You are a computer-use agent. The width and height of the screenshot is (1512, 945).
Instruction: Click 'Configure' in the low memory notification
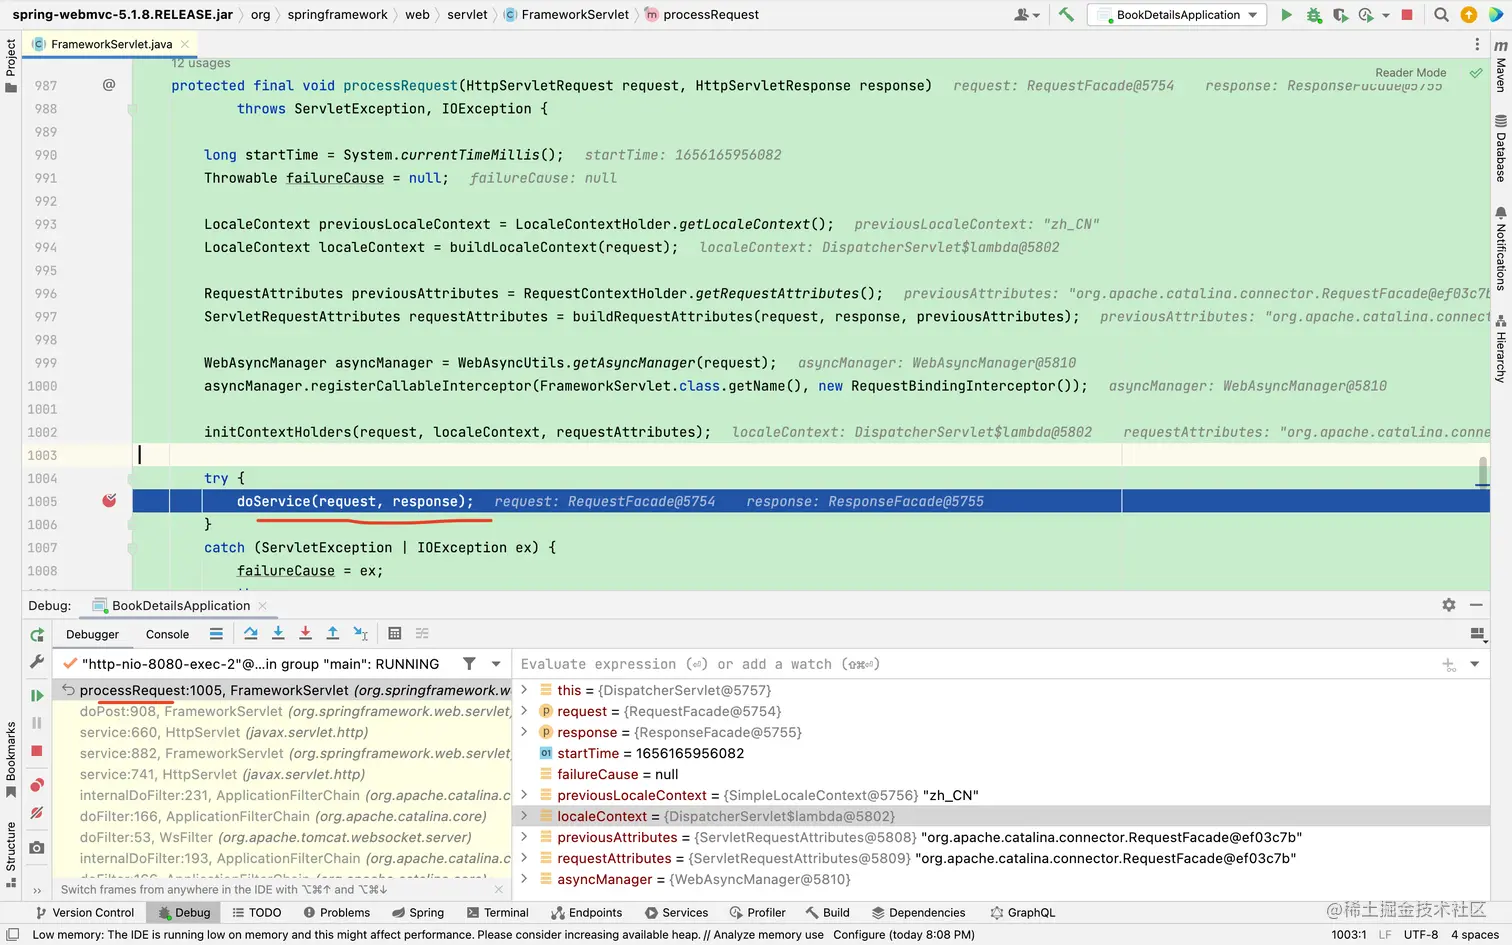[x=859, y=935]
